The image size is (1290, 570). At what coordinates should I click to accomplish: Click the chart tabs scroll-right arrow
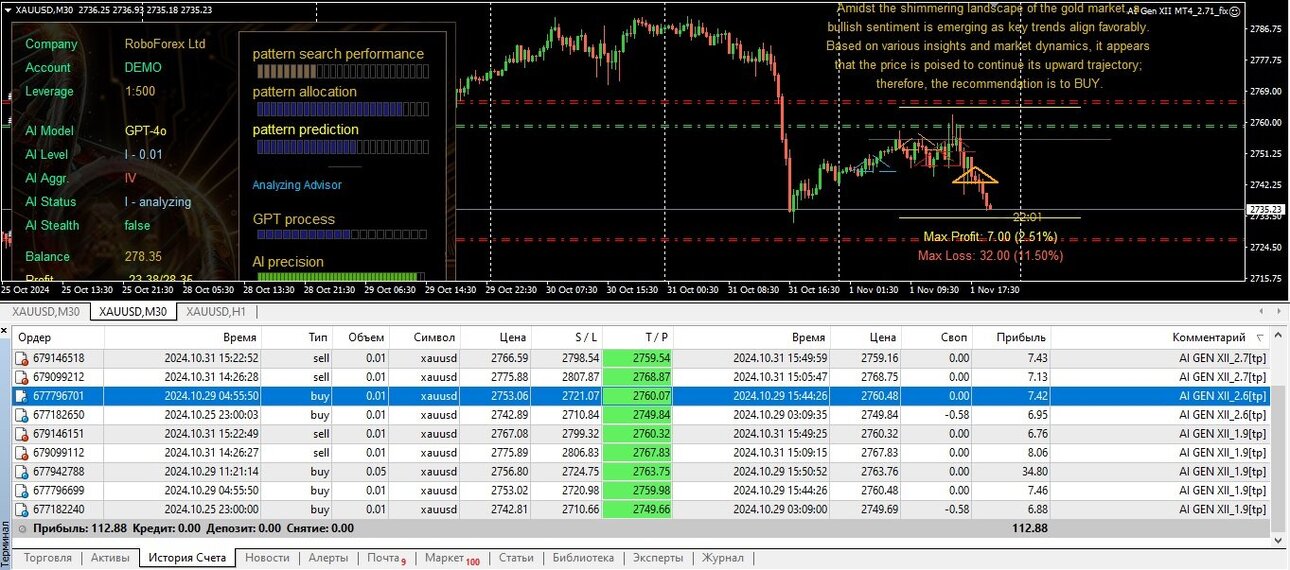point(1277,312)
